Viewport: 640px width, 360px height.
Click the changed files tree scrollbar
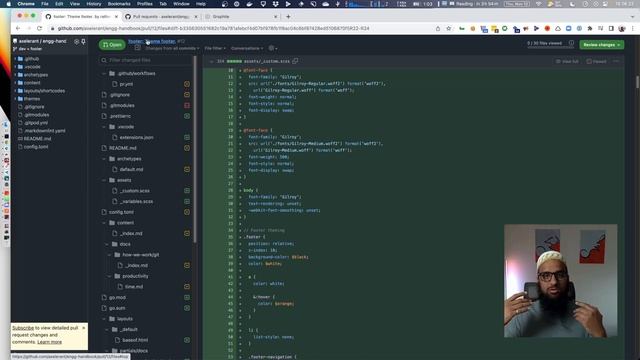[195, 149]
